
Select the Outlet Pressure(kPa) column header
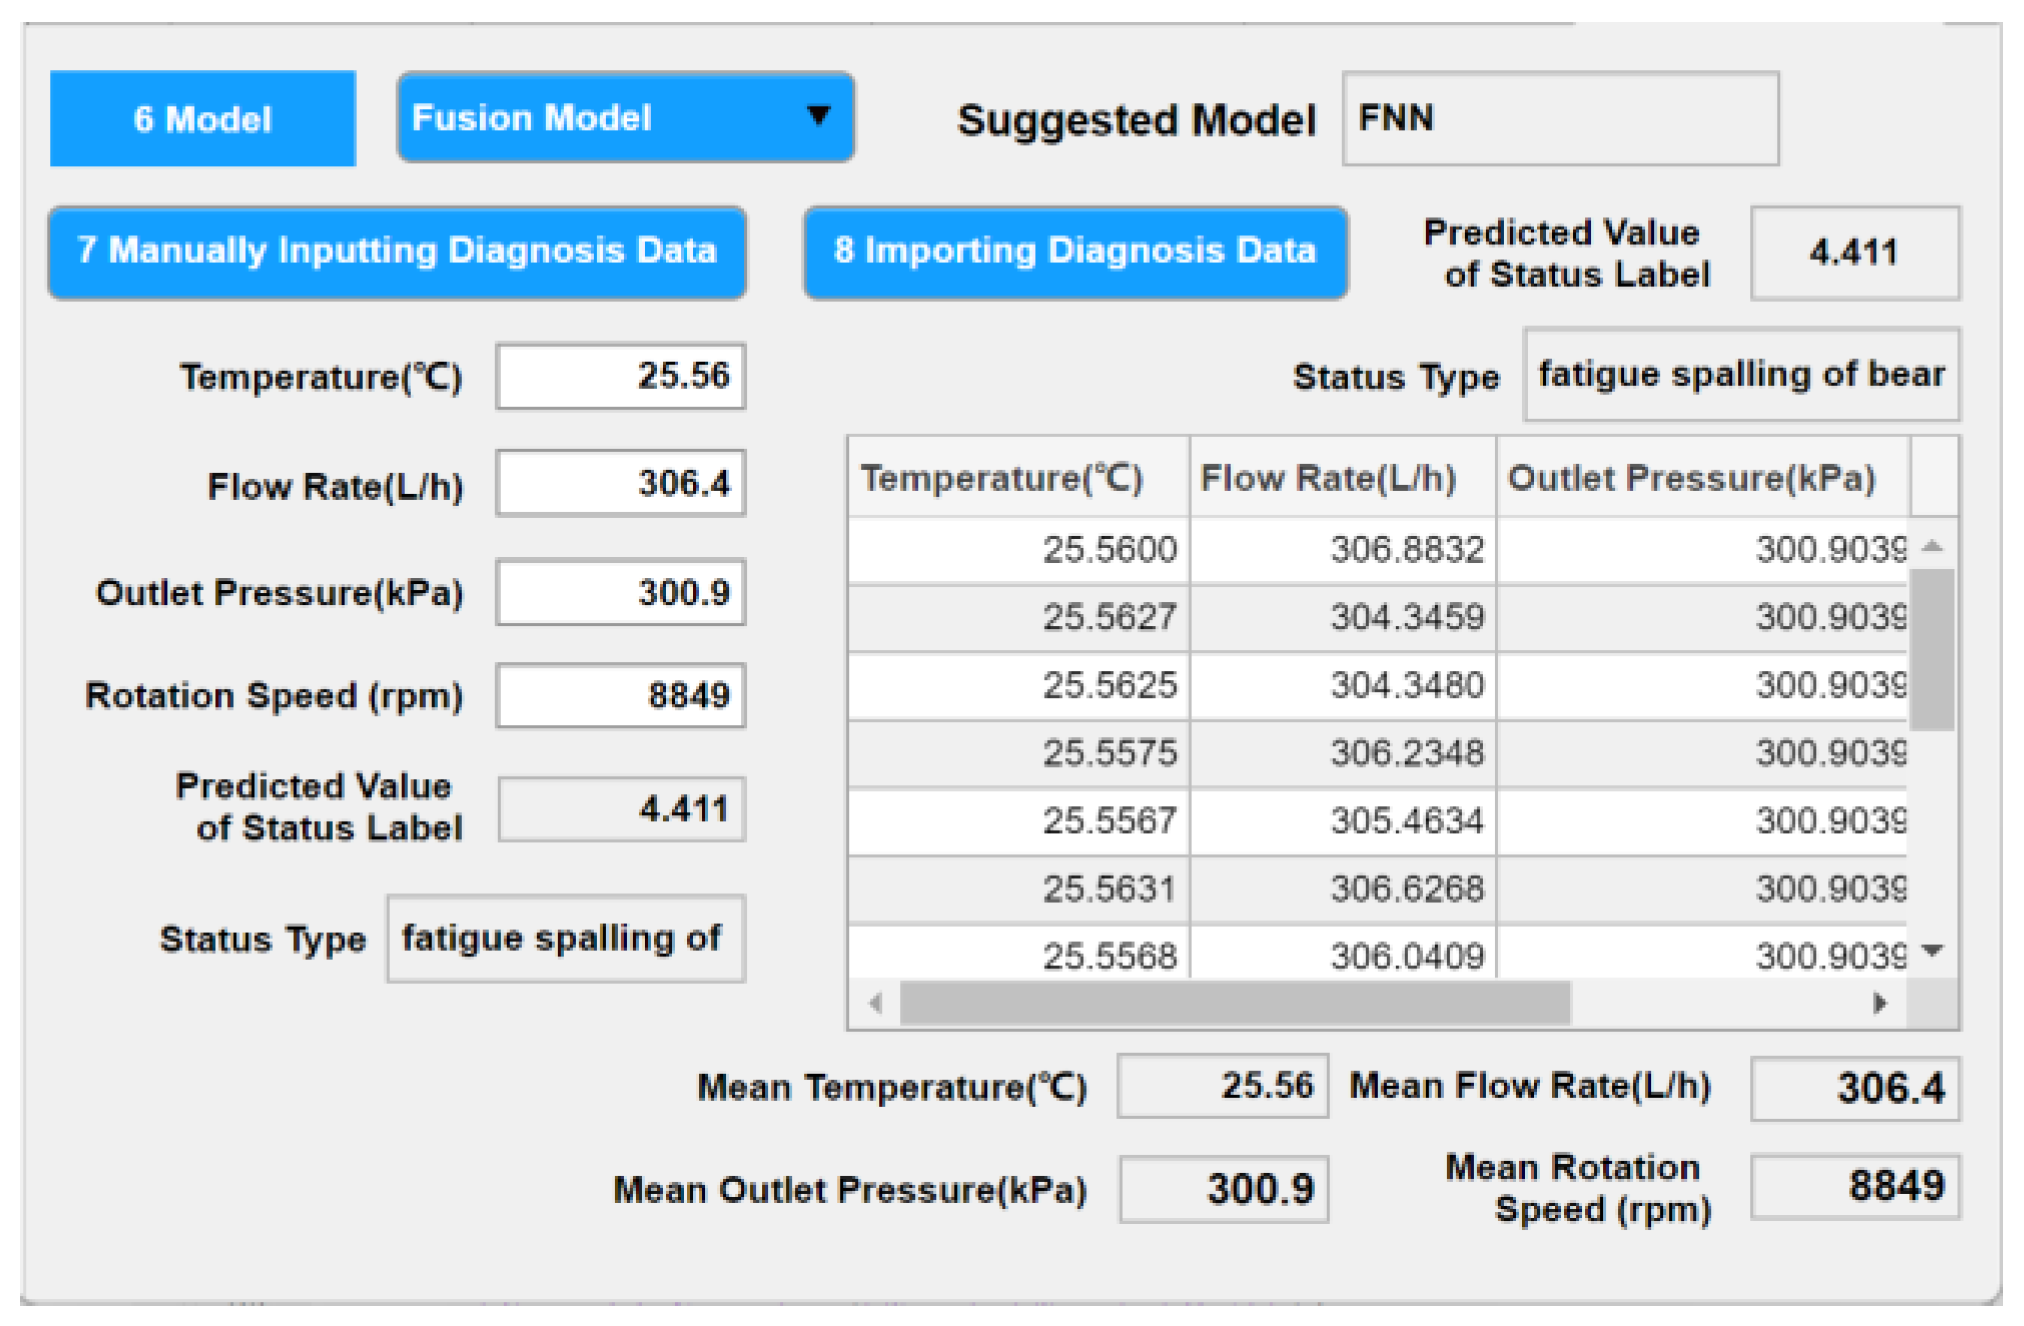tap(1702, 478)
